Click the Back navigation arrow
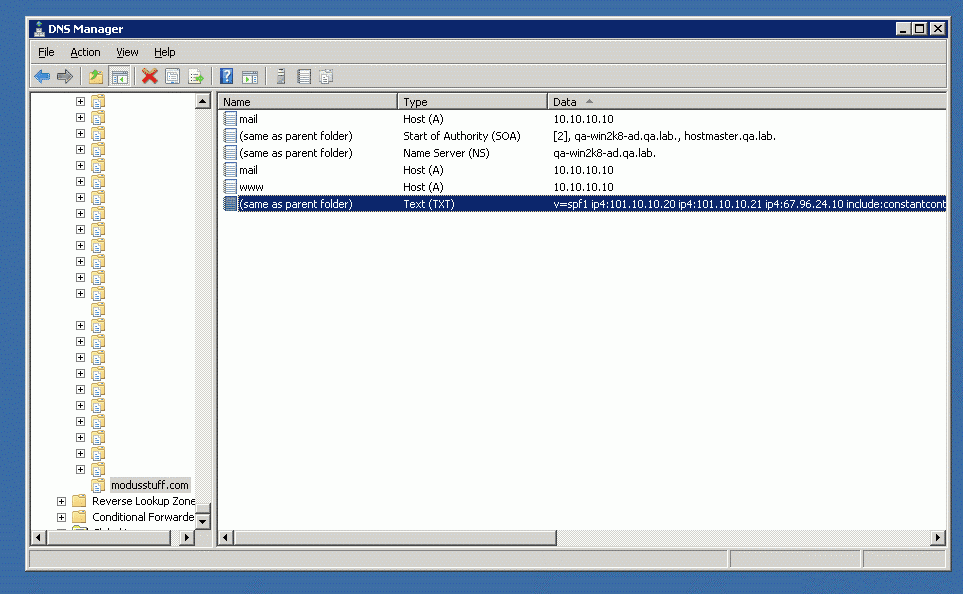 point(41,76)
